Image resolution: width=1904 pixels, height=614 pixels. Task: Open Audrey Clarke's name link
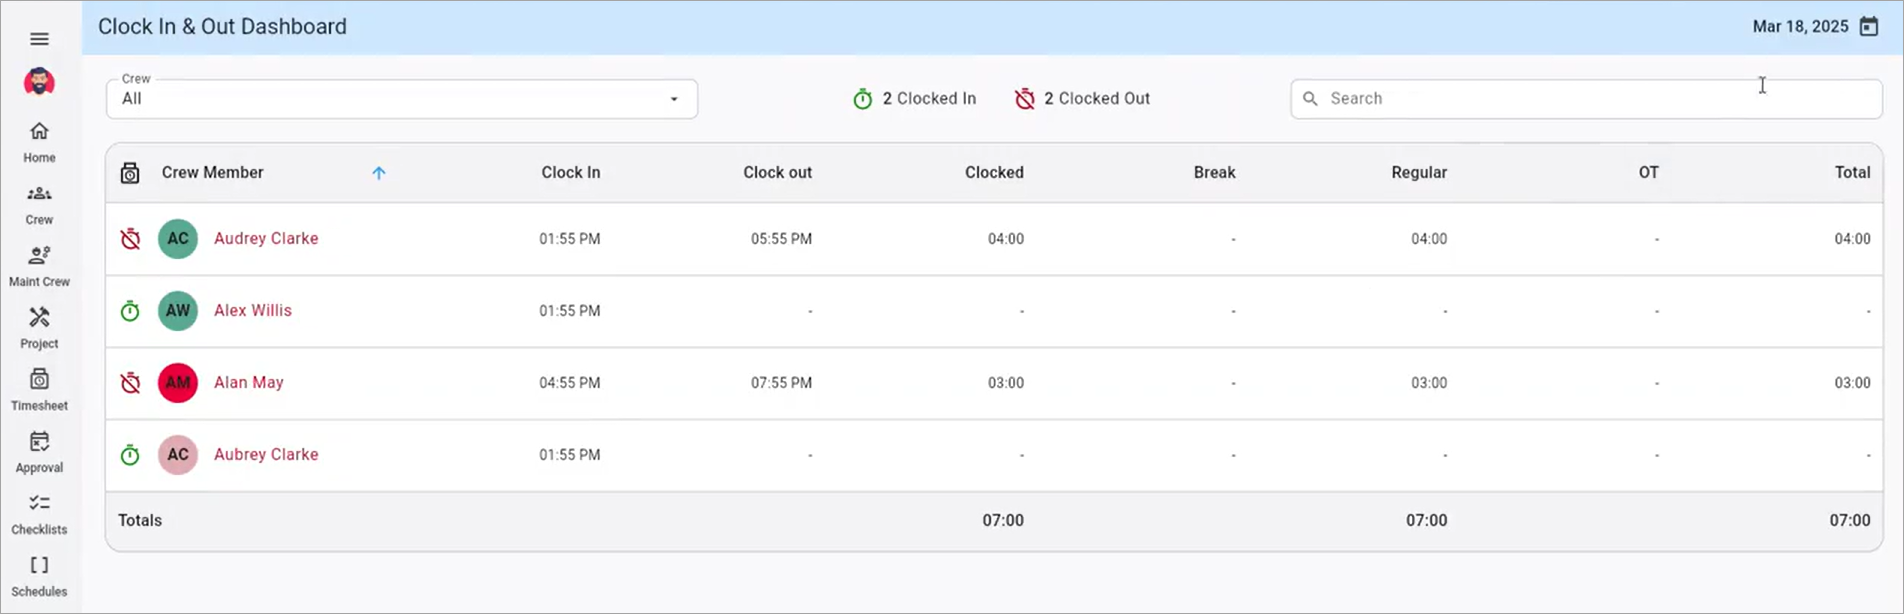pyautogui.click(x=266, y=239)
